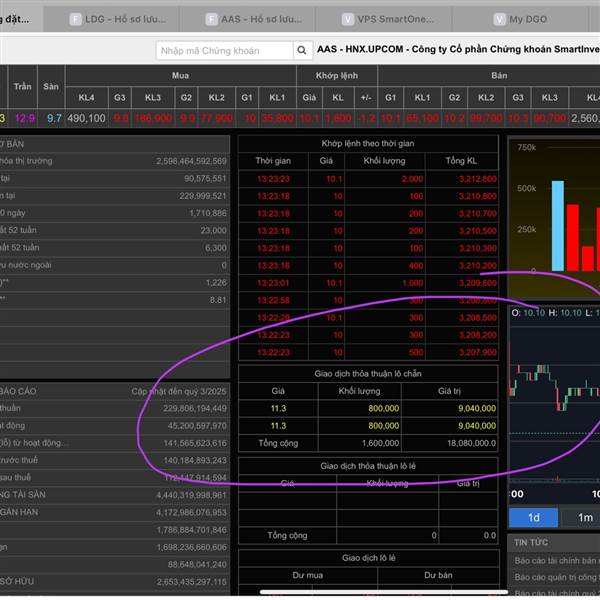Screen dimensions: 600x600
Task: Click the 13:23:01 trade time
Action: click(x=273, y=283)
